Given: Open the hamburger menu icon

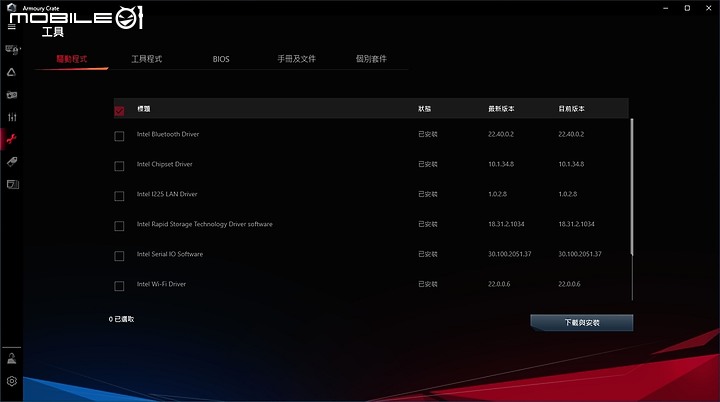Looking at the screenshot, I should pyautogui.click(x=12, y=27).
